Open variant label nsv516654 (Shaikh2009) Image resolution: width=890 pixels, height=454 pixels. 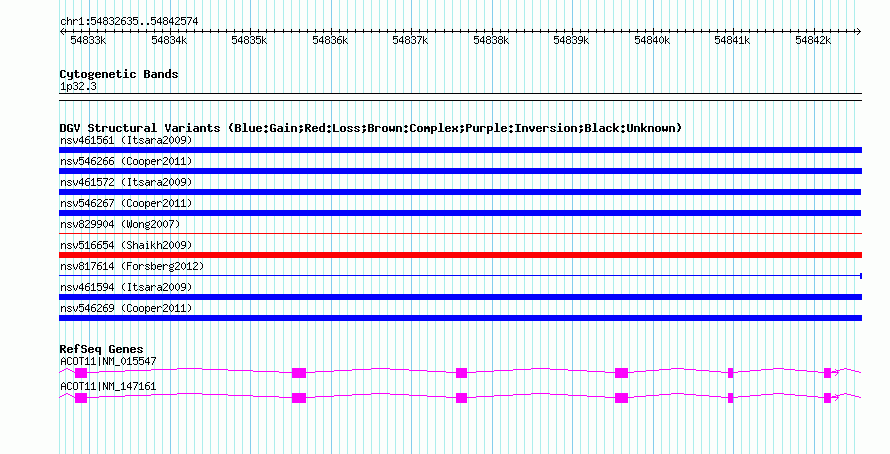coord(126,245)
